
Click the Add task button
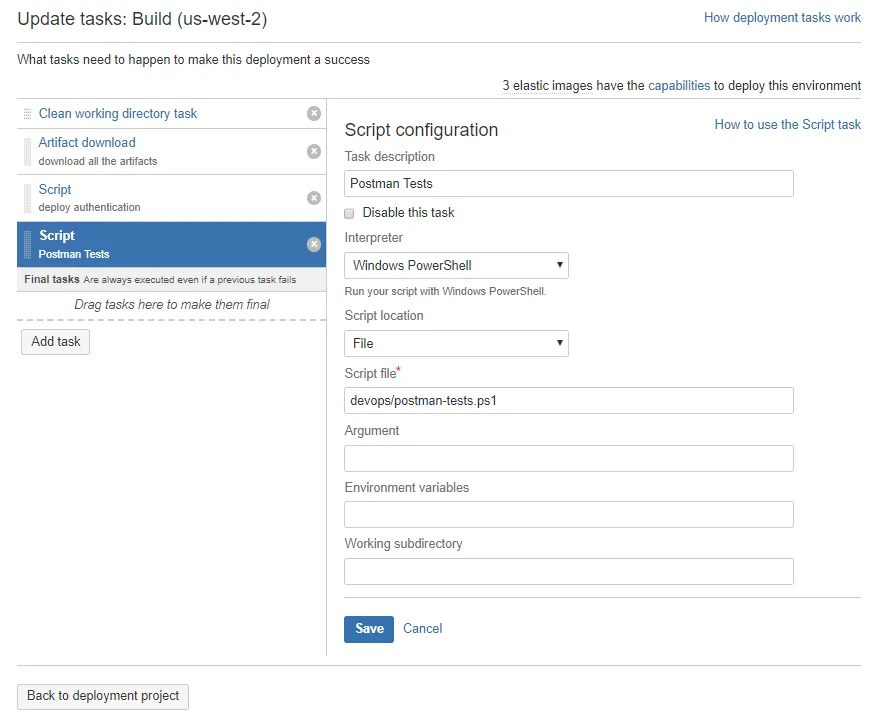pyautogui.click(x=55, y=341)
